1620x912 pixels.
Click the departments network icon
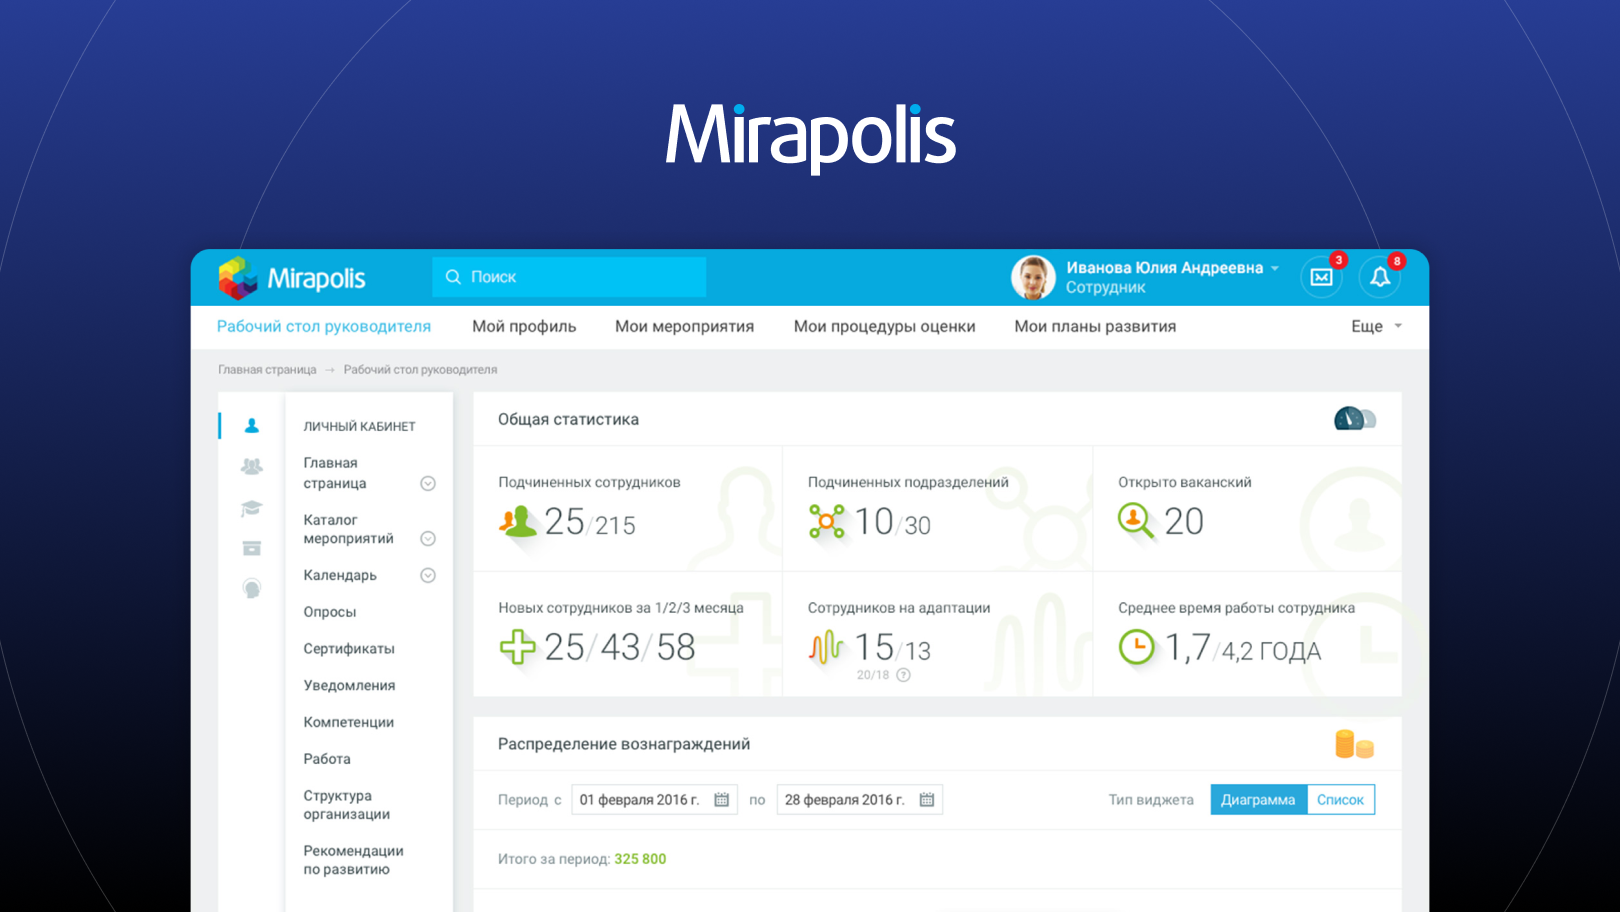tap(826, 521)
